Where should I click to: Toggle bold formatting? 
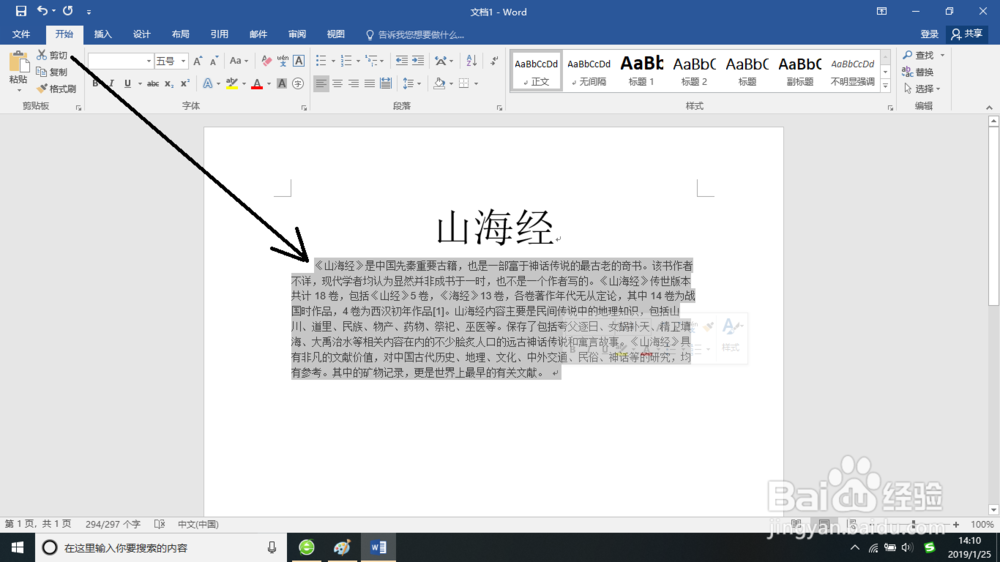tap(95, 84)
